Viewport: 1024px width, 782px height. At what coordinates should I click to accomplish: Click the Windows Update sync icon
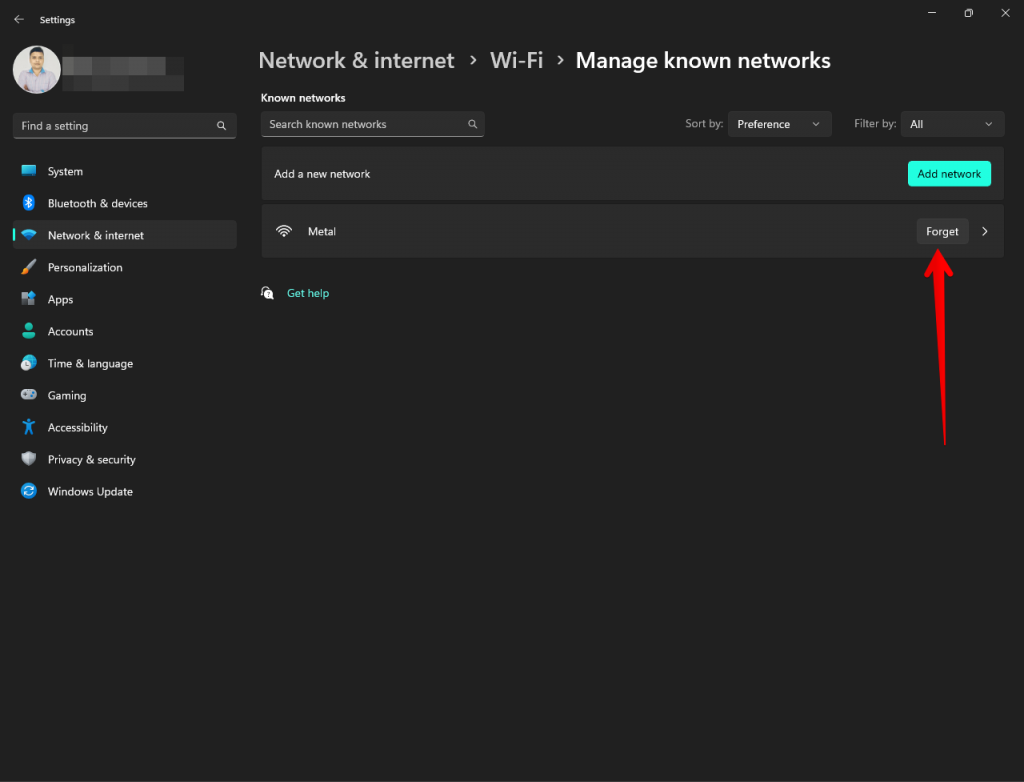click(29, 491)
